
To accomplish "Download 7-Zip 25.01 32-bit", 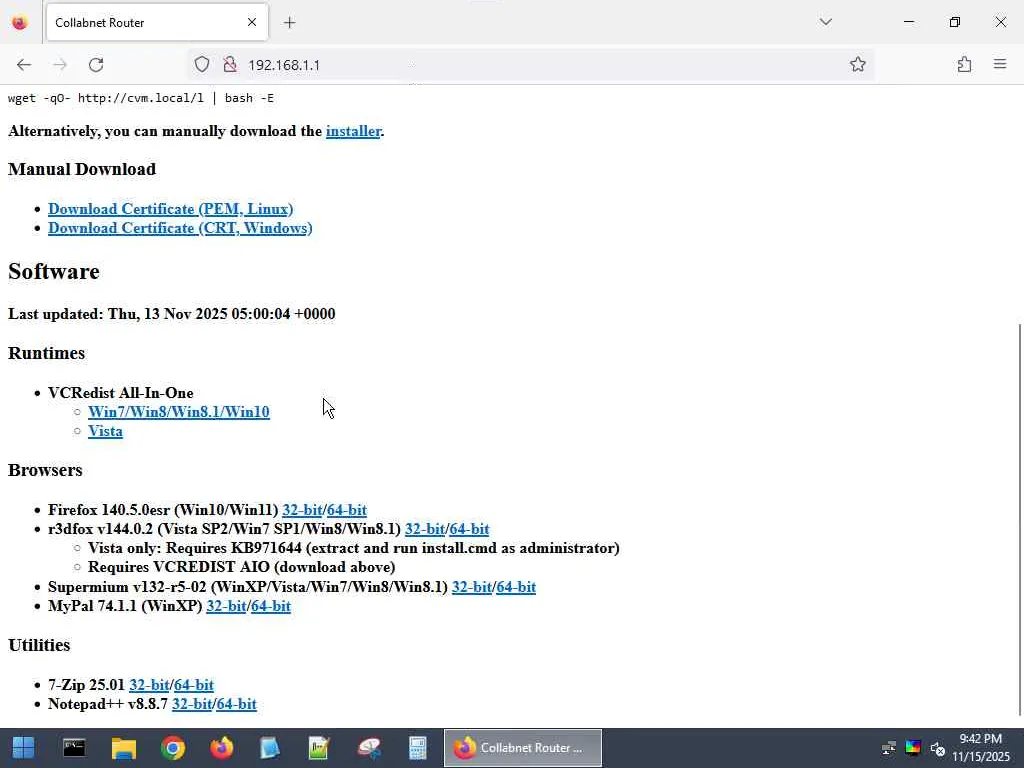I will 150,685.
